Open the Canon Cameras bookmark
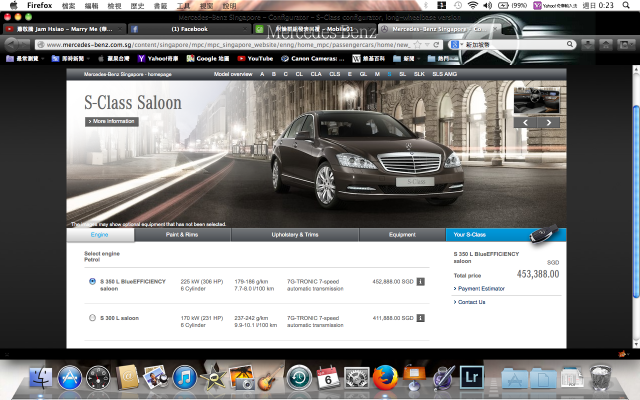The height and width of the screenshot is (400, 640). pyautogui.click(x=313, y=59)
